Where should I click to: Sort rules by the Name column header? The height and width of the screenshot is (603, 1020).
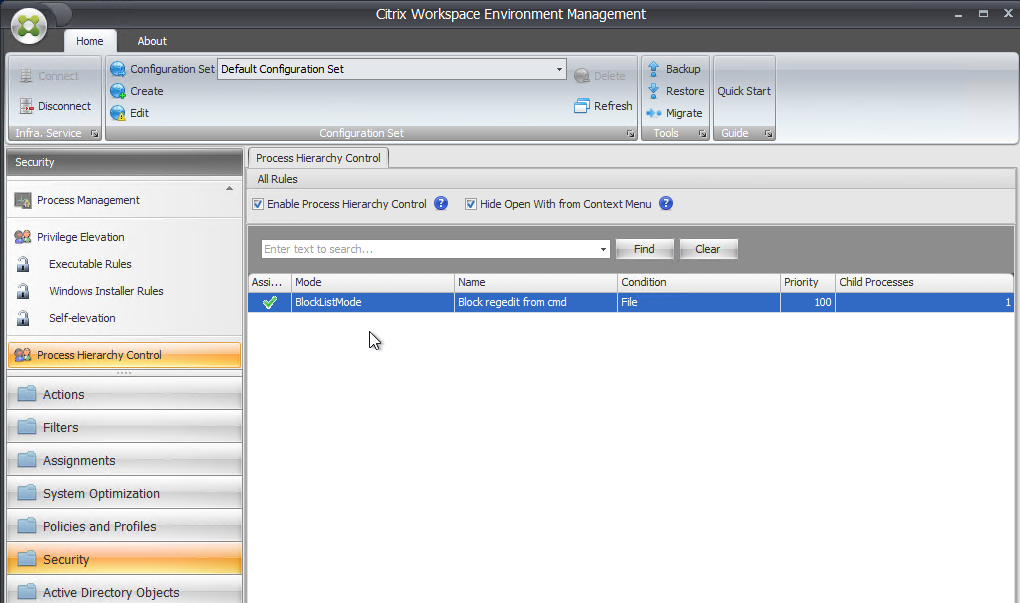pos(536,282)
